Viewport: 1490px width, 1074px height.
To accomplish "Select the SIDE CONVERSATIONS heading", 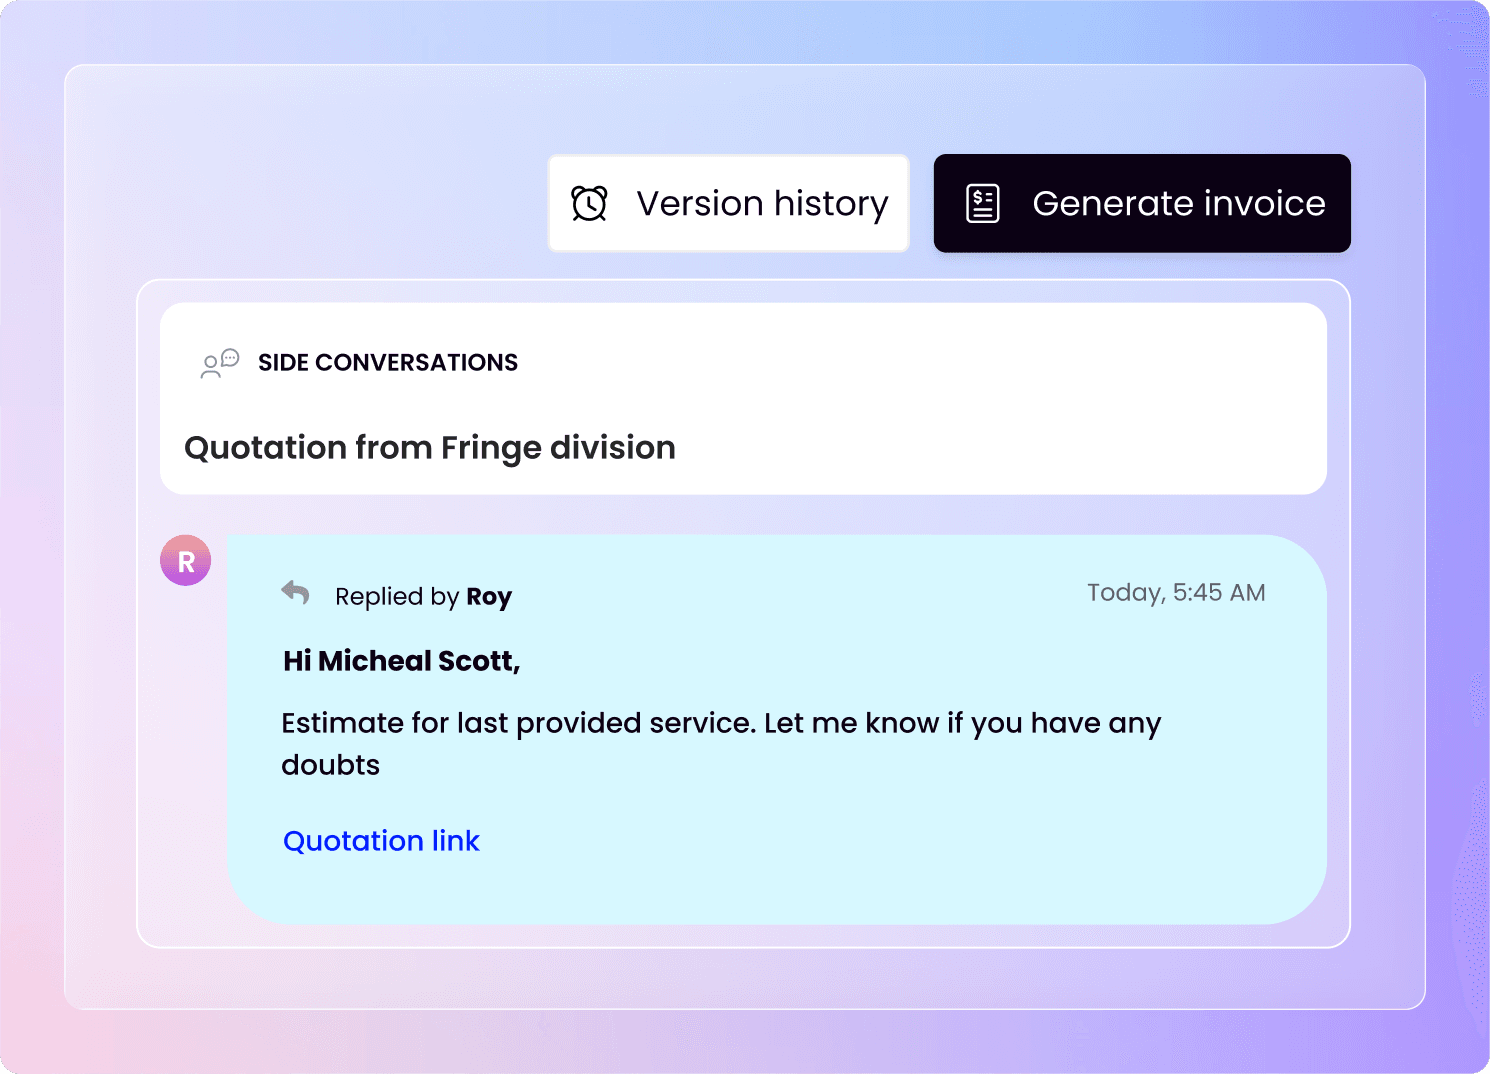I will point(388,362).
